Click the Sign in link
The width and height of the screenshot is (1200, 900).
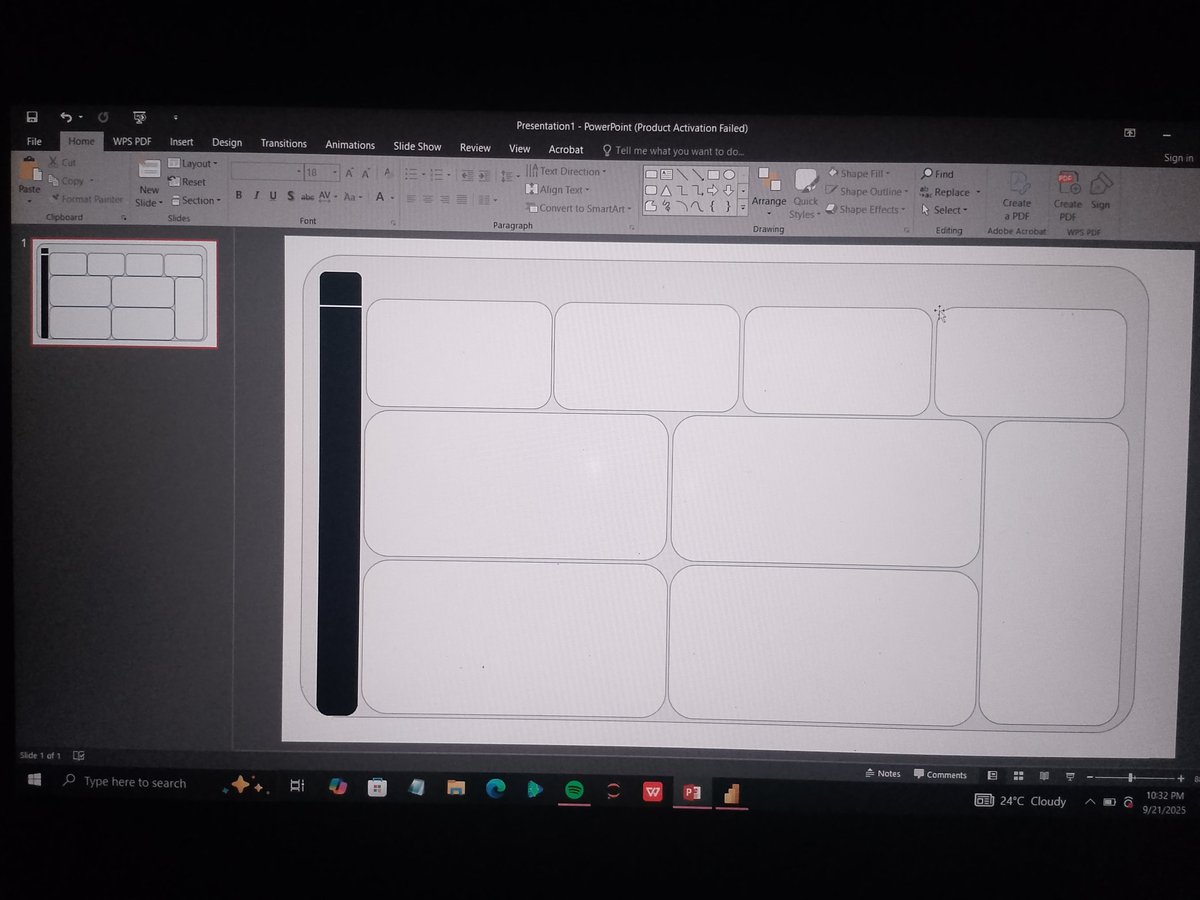pyautogui.click(x=1178, y=158)
